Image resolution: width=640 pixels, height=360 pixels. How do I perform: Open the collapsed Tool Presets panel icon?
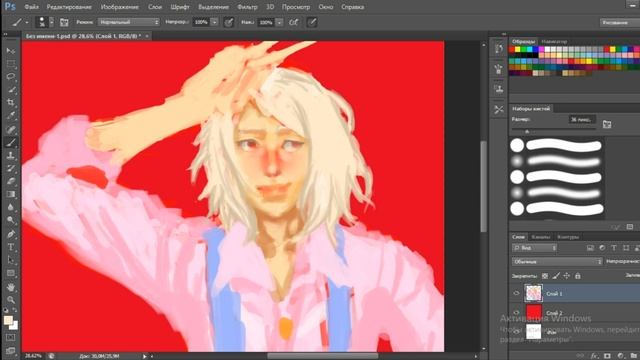[499, 109]
